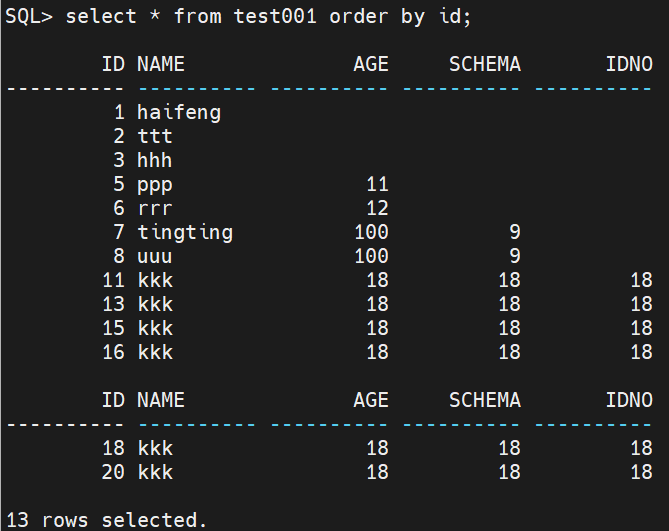Click the ID value 20 in last row
Viewport: 669px width, 531px height.
[x=112, y=472]
